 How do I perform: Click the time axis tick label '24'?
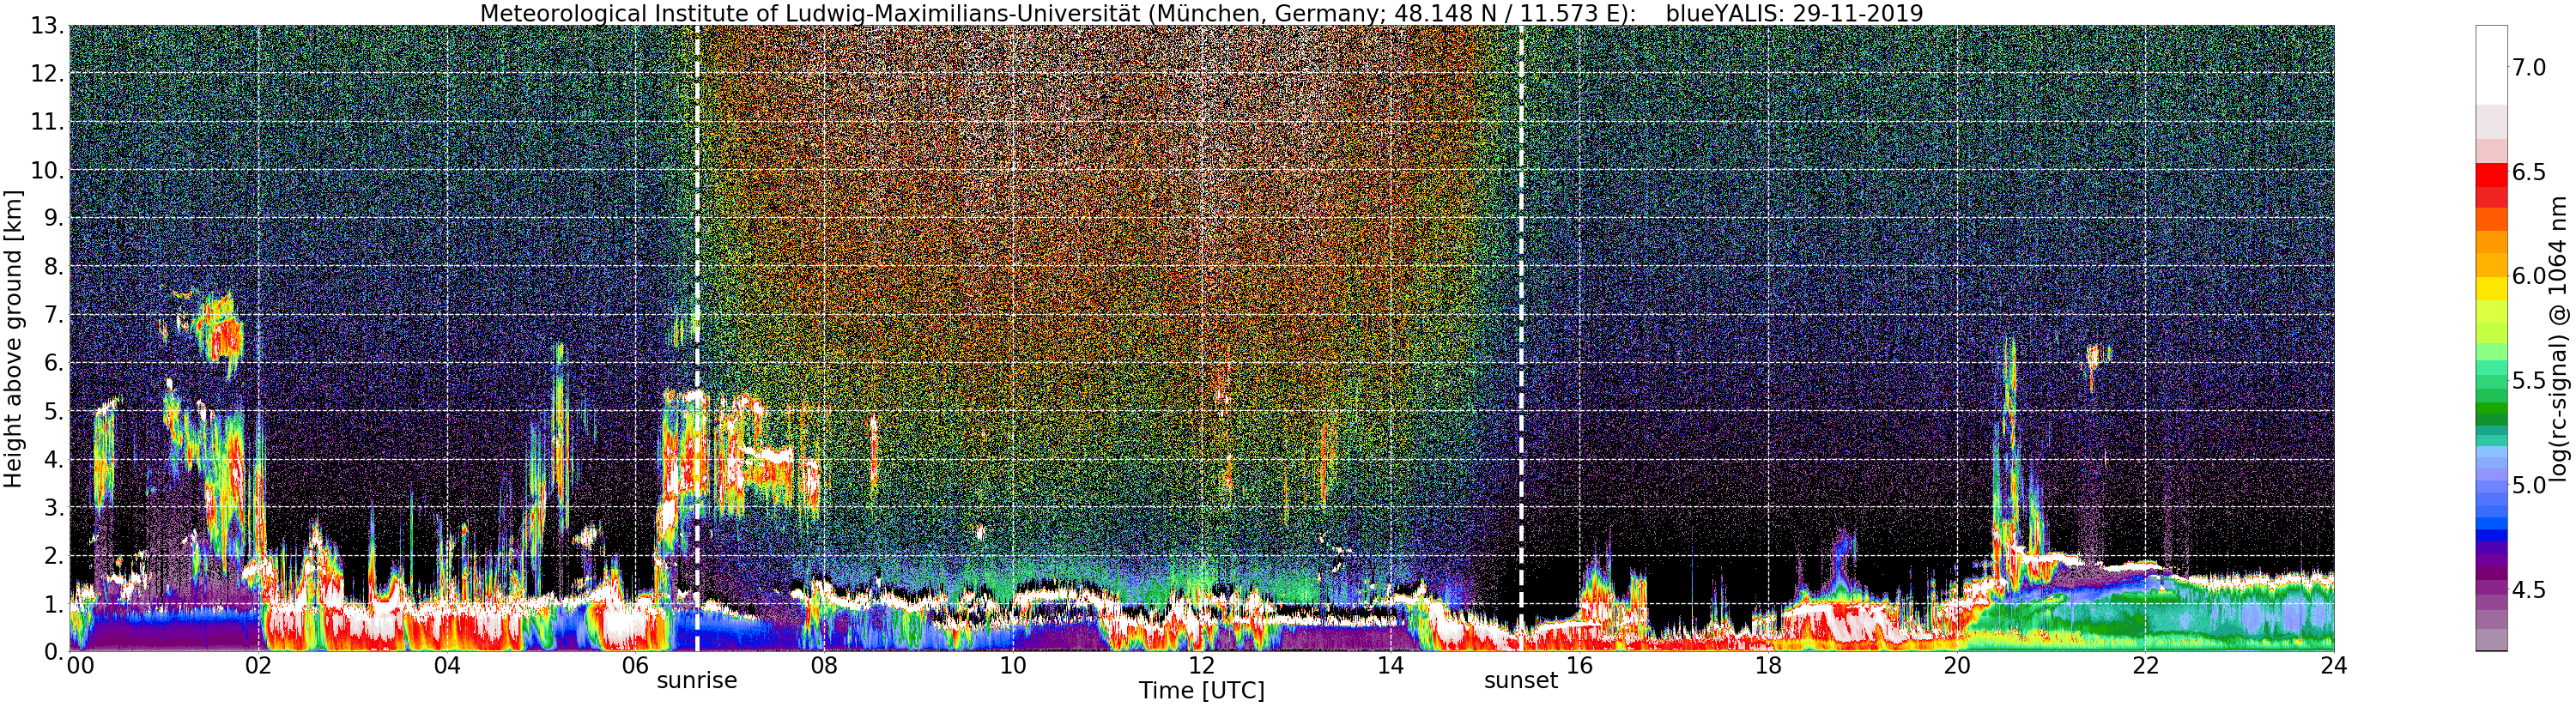click(x=2333, y=666)
